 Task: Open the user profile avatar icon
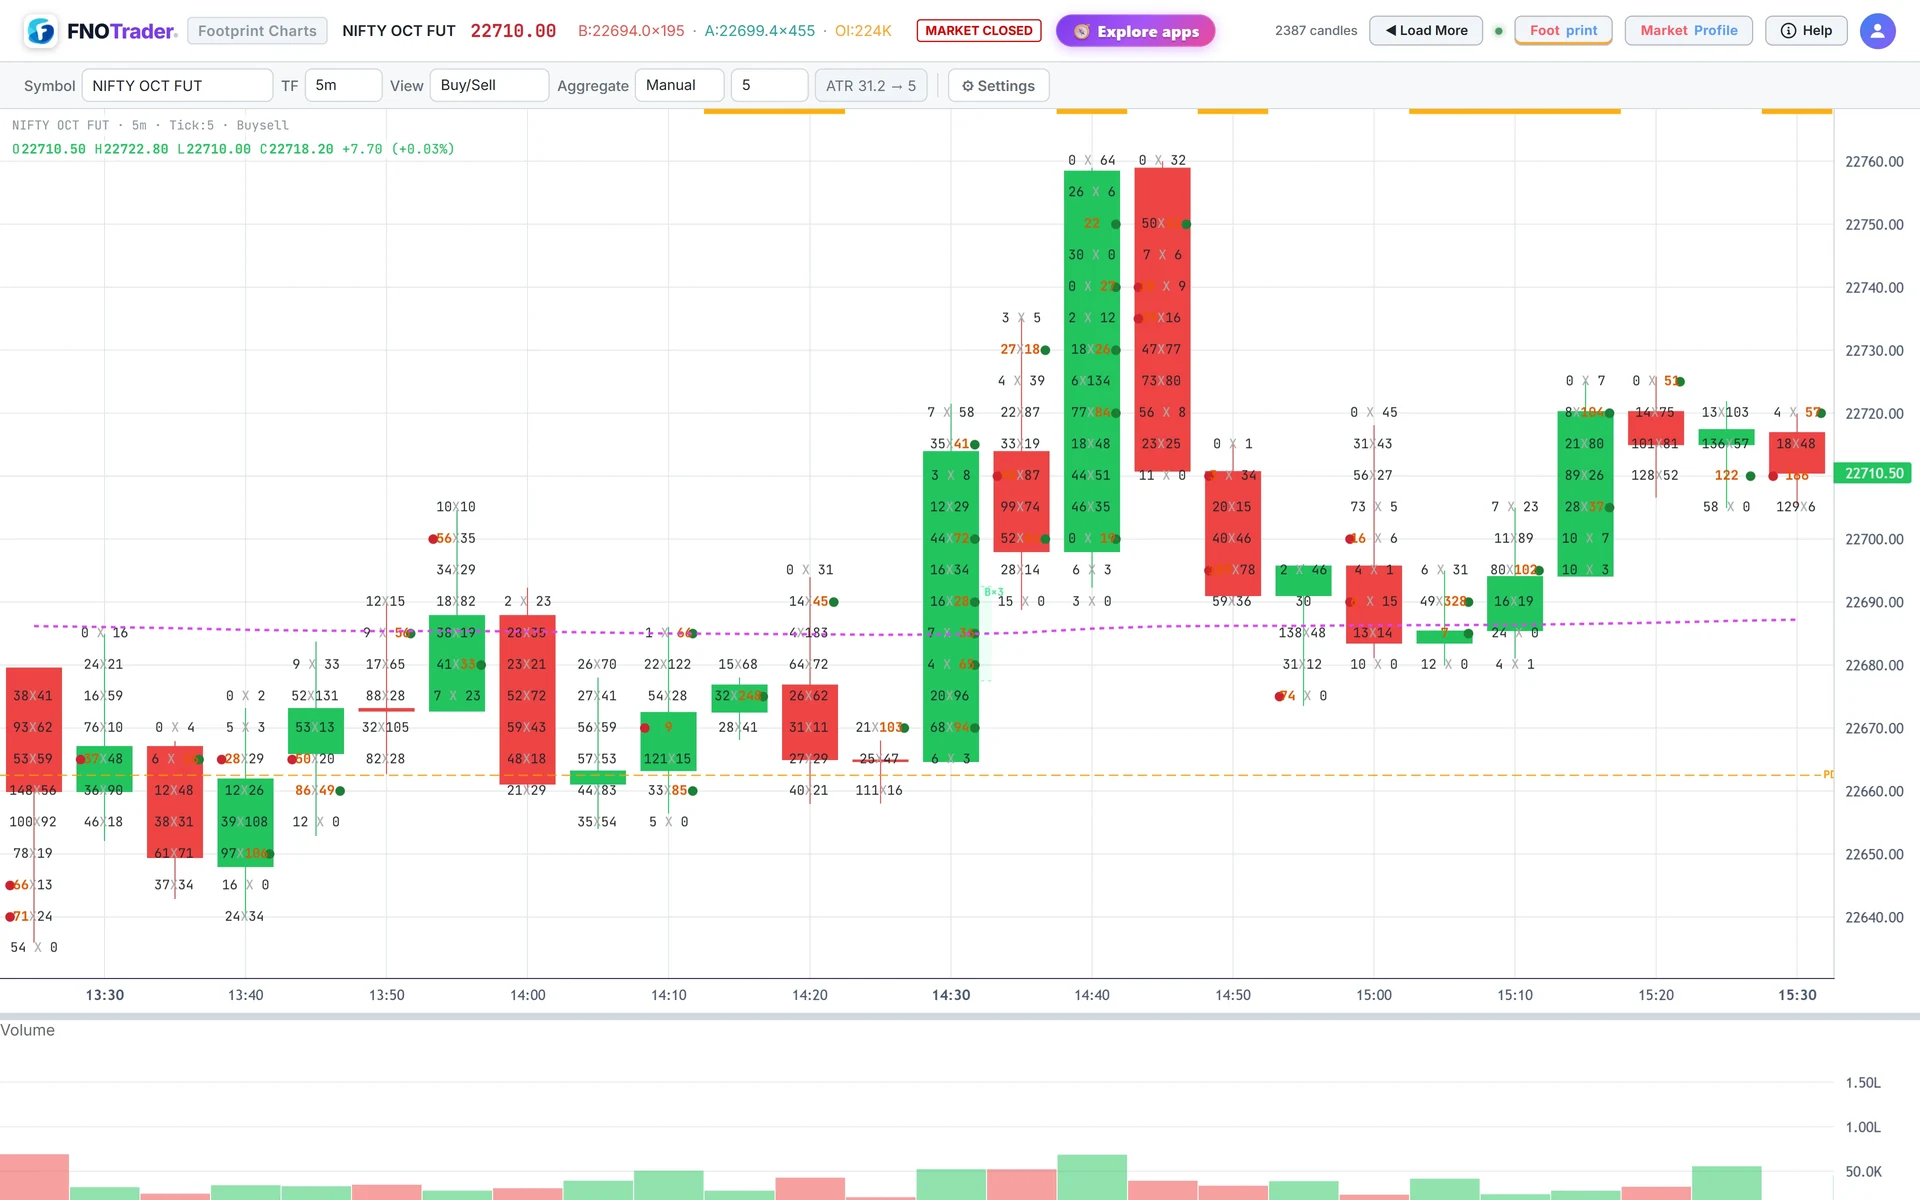tap(1877, 31)
